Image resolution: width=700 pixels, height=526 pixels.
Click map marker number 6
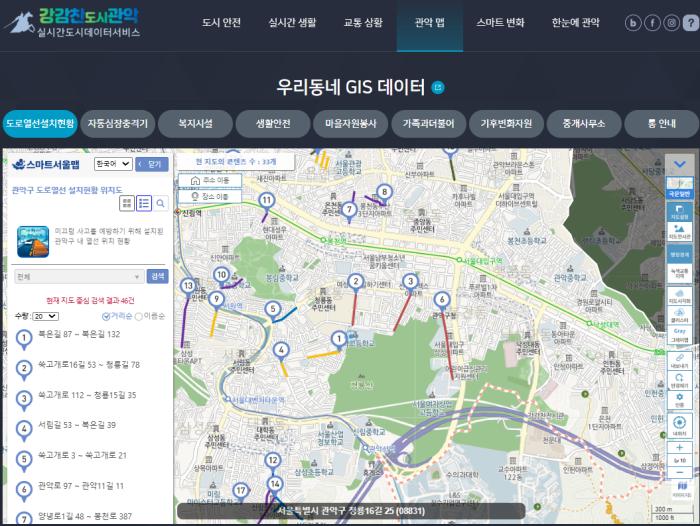pyautogui.click(x=442, y=300)
